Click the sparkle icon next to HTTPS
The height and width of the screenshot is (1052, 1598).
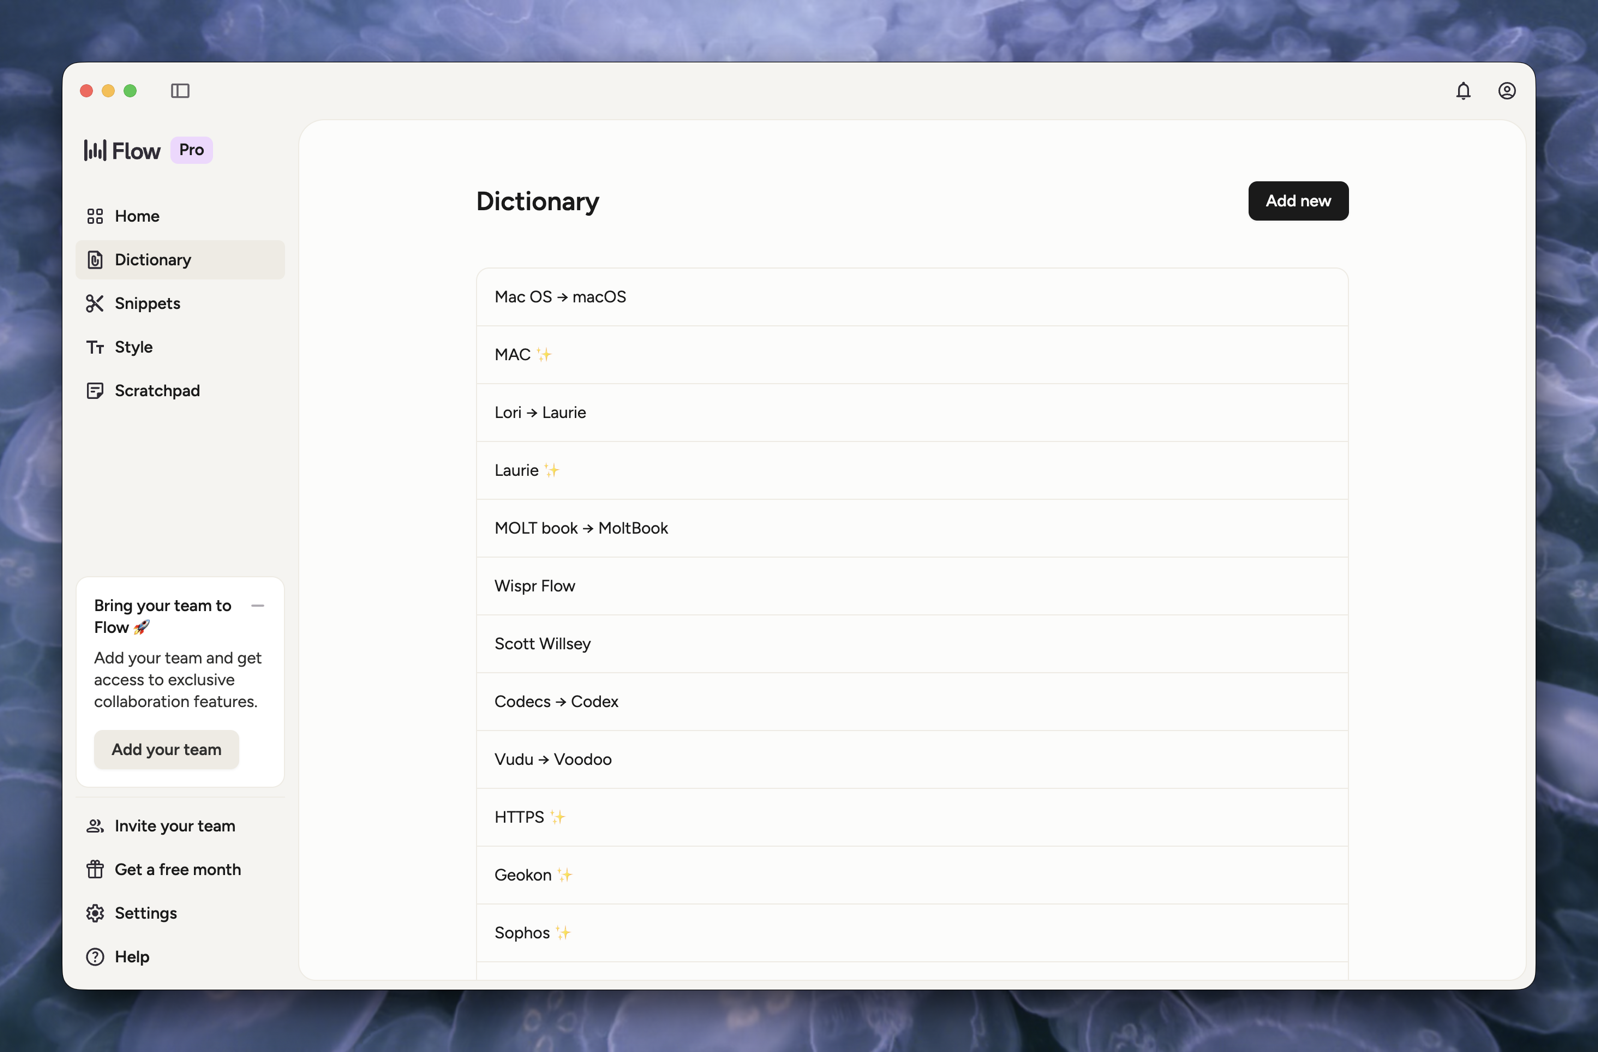[x=558, y=817]
